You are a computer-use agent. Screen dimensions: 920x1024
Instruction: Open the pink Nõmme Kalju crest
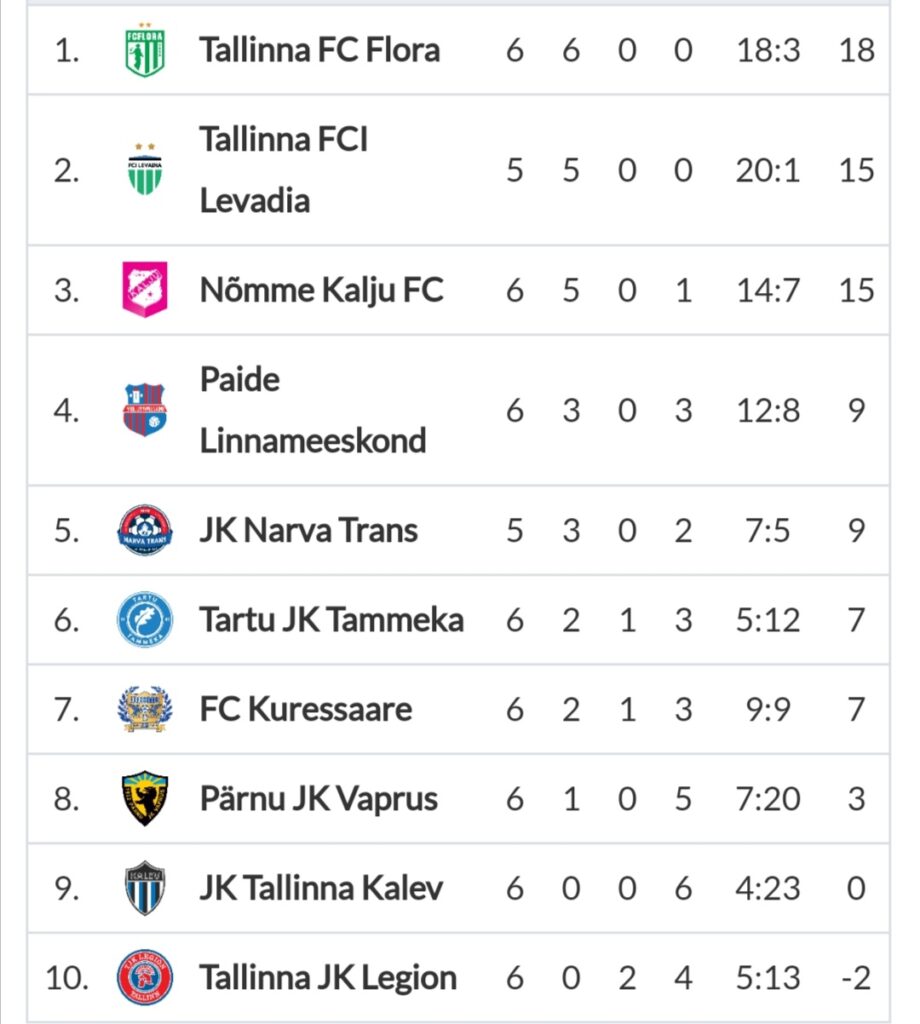(x=145, y=289)
